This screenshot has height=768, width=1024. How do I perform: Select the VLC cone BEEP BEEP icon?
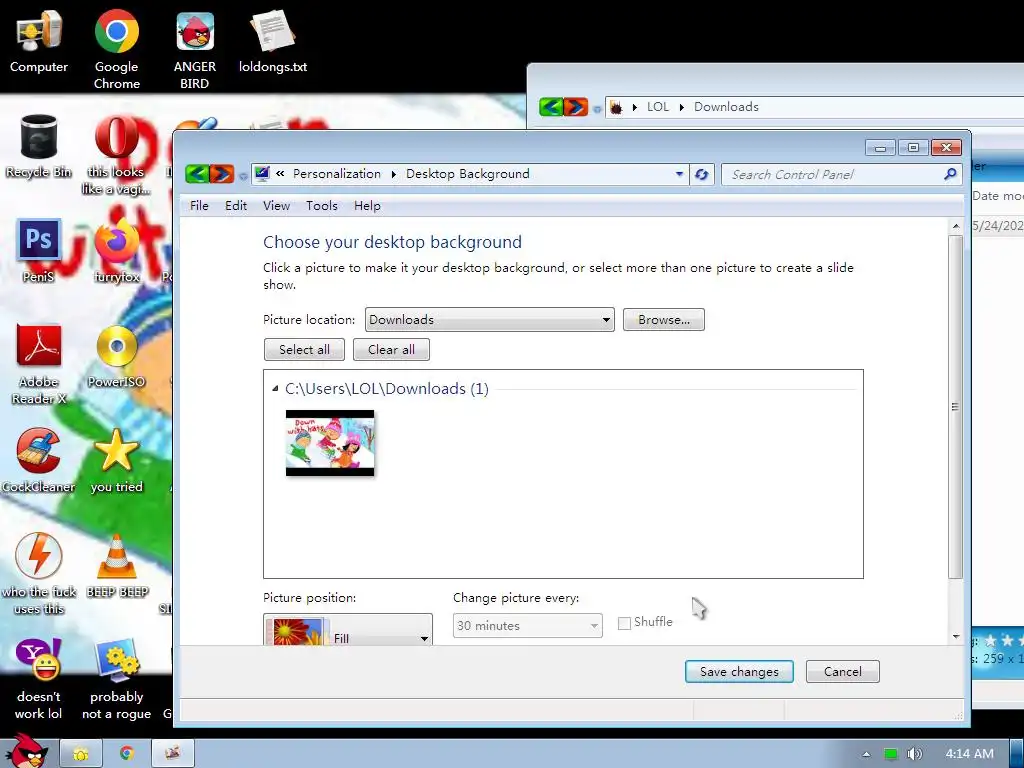116,566
